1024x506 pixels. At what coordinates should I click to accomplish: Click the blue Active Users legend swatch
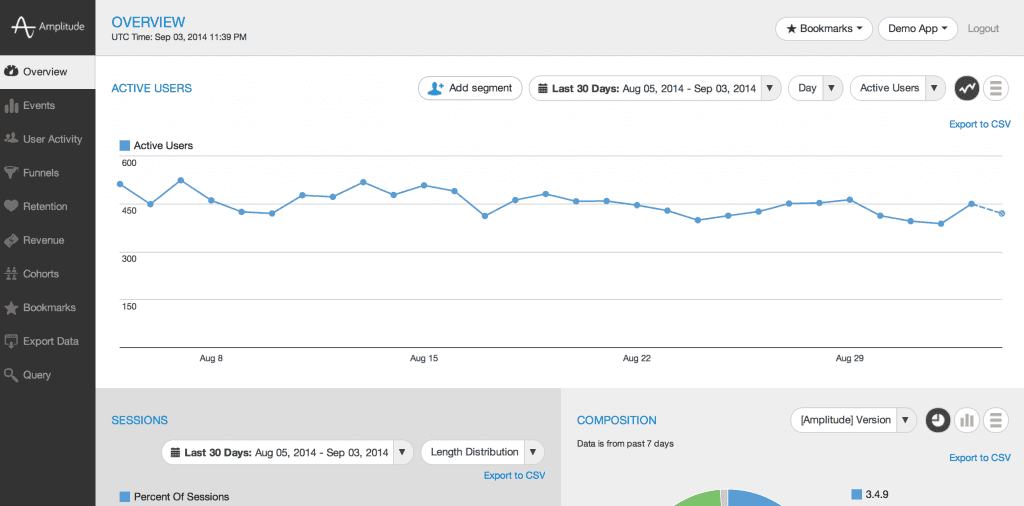(x=125, y=146)
